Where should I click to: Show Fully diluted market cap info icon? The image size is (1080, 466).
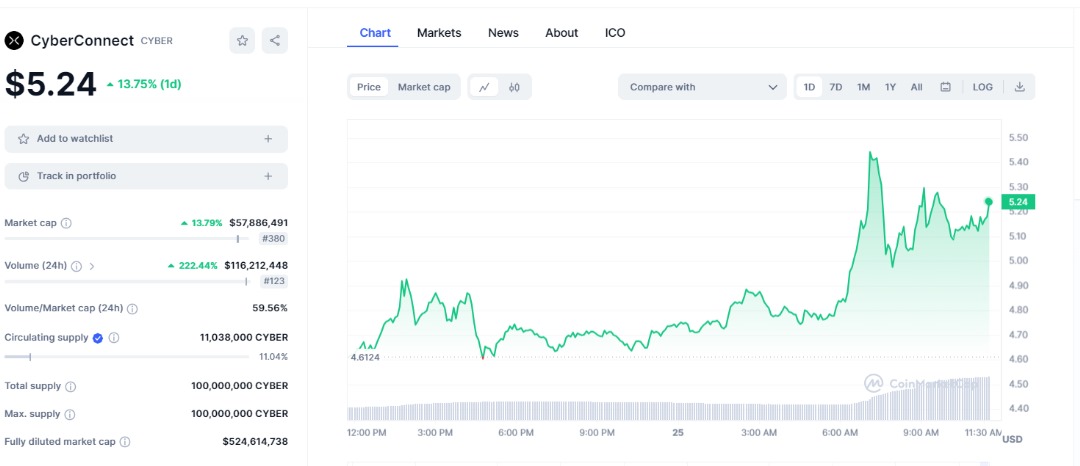(x=125, y=442)
